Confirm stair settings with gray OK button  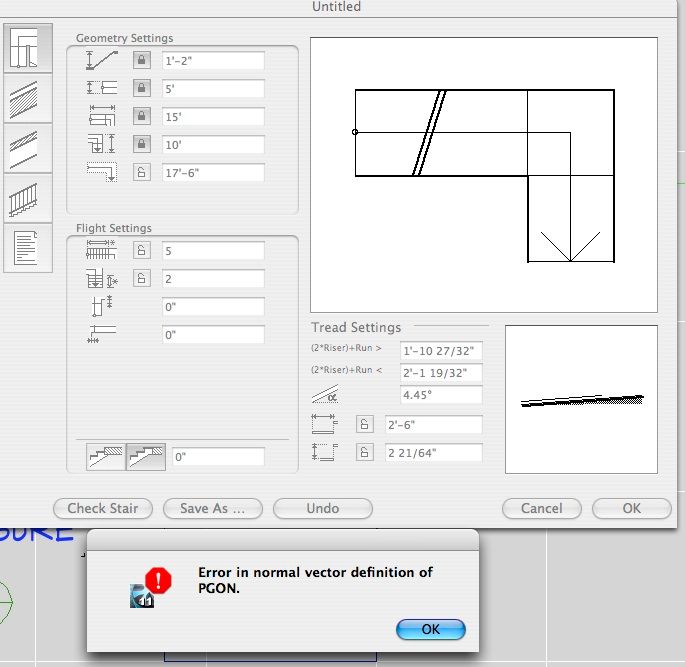[x=632, y=508]
